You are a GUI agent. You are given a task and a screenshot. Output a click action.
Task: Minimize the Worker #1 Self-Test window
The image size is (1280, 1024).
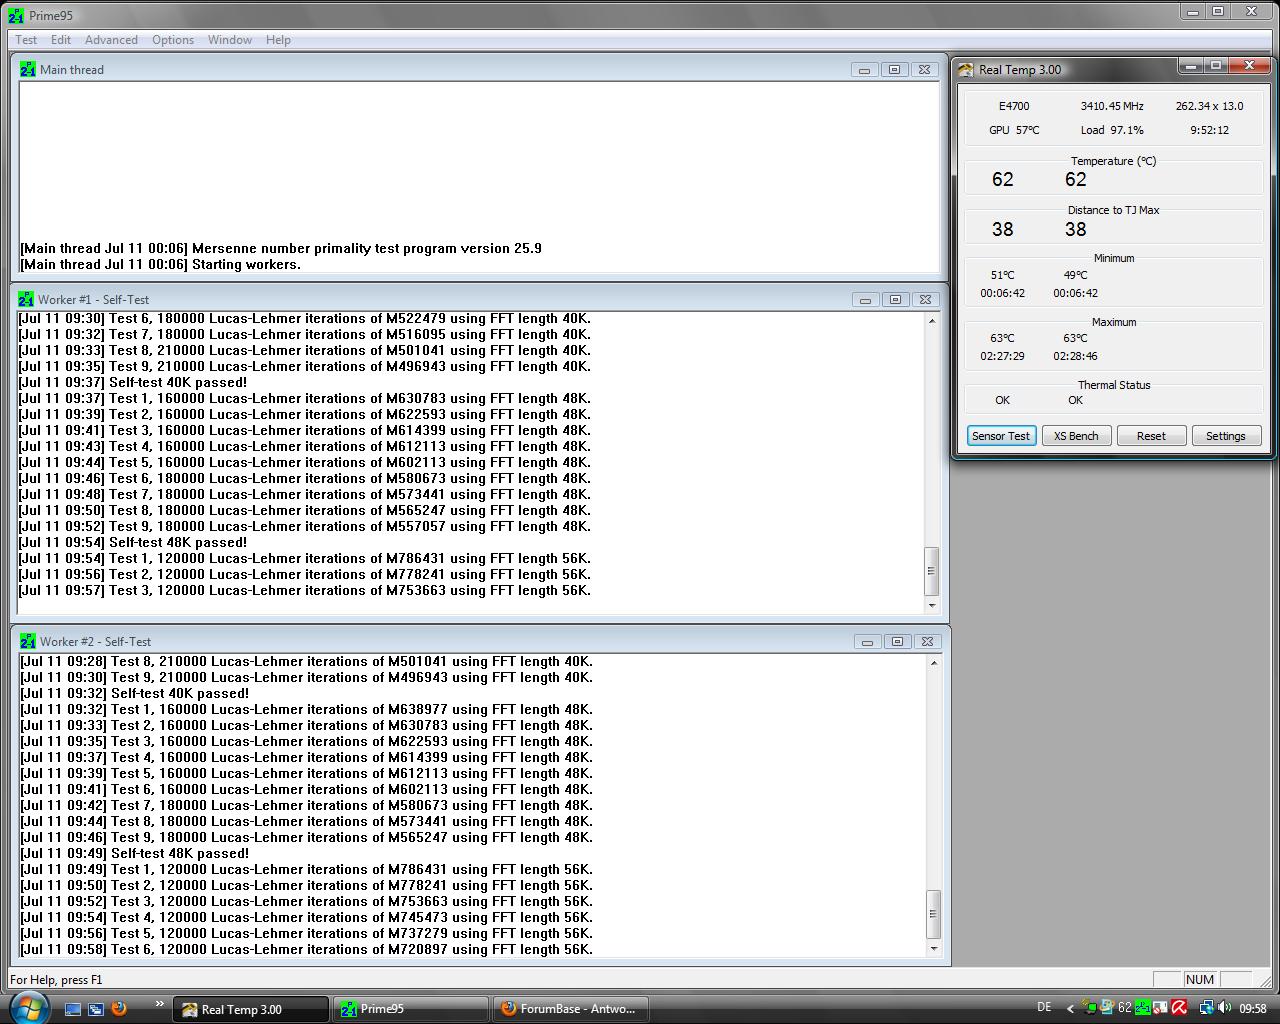pyautogui.click(x=865, y=300)
